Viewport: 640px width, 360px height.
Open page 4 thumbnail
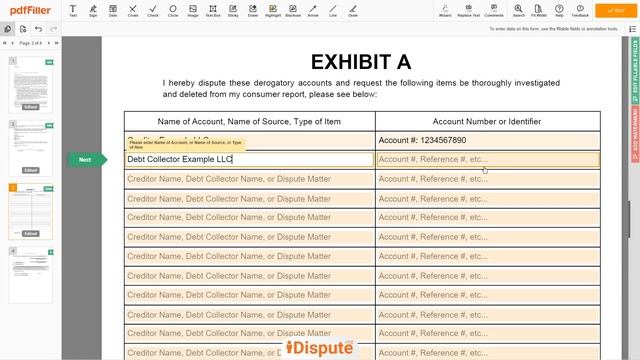click(x=31, y=275)
